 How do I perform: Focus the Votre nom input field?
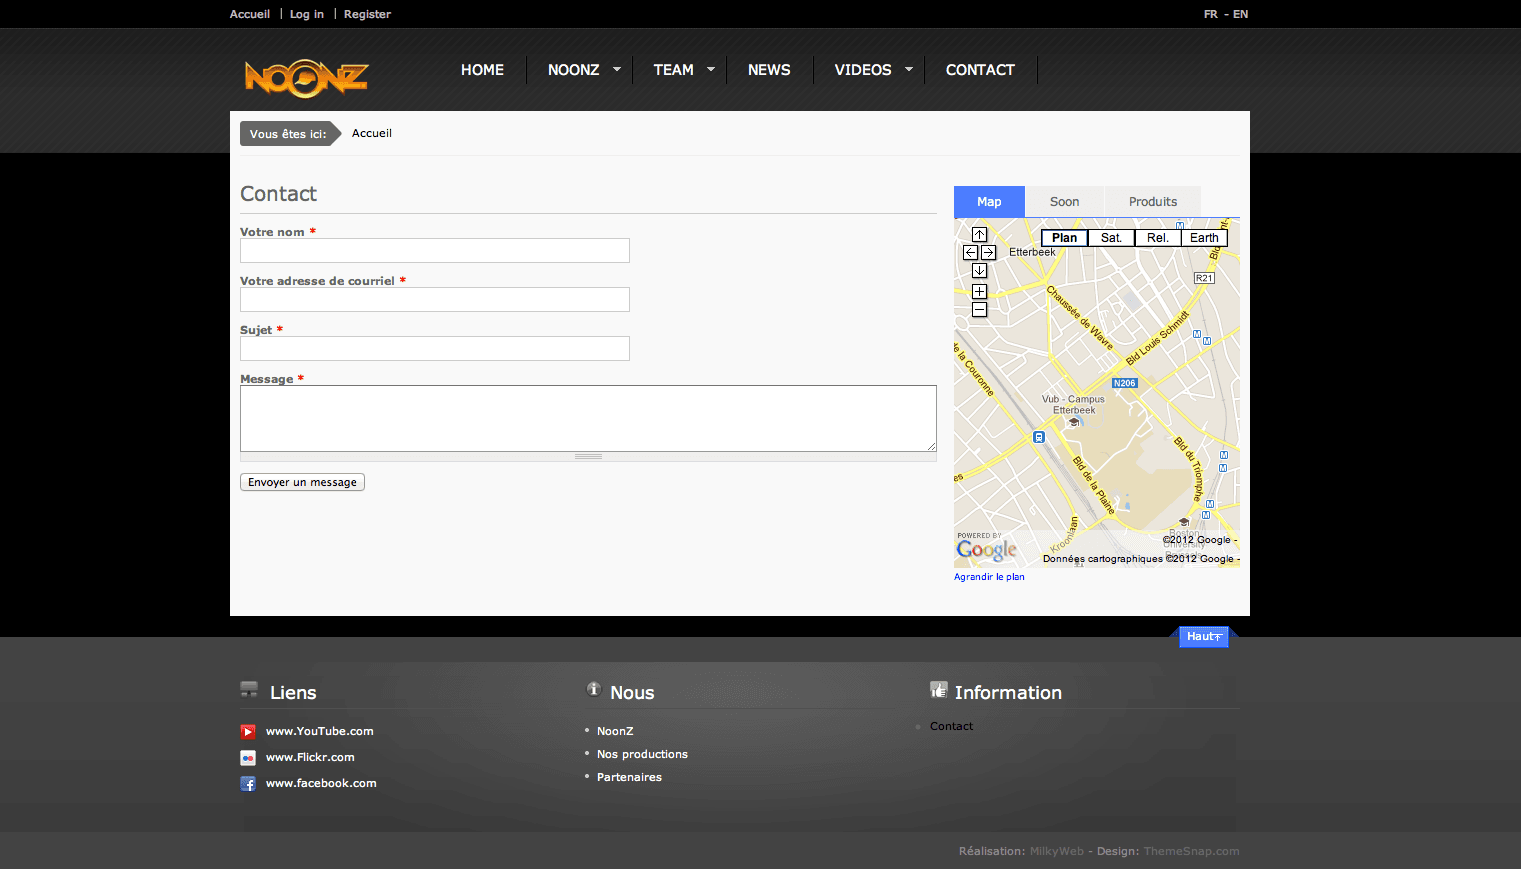(435, 251)
